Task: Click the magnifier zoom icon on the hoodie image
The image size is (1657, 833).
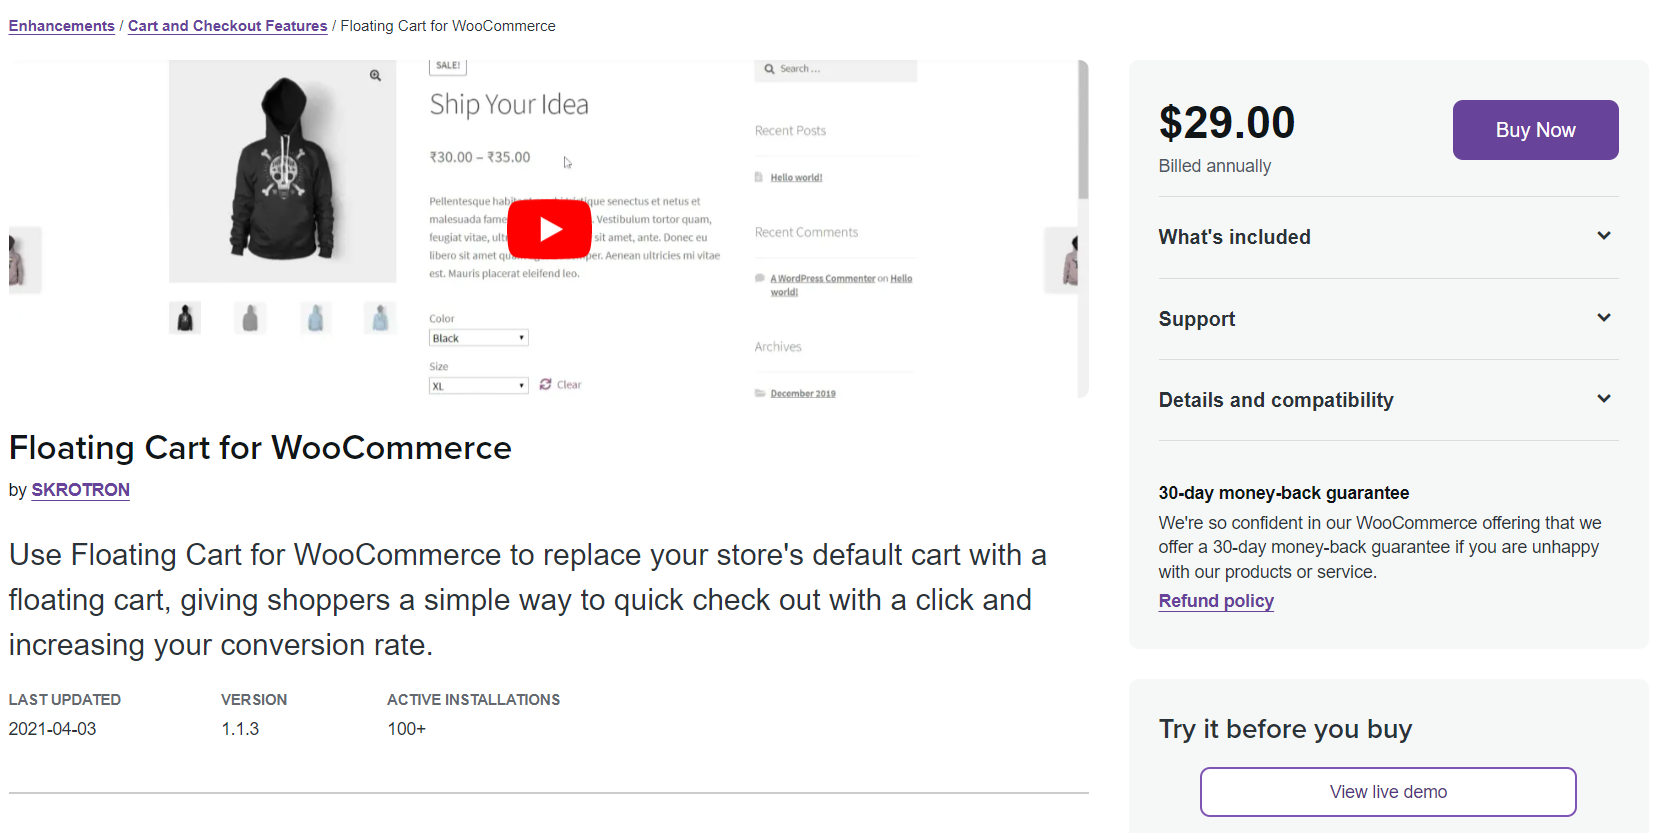Action: click(x=376, y=75)
